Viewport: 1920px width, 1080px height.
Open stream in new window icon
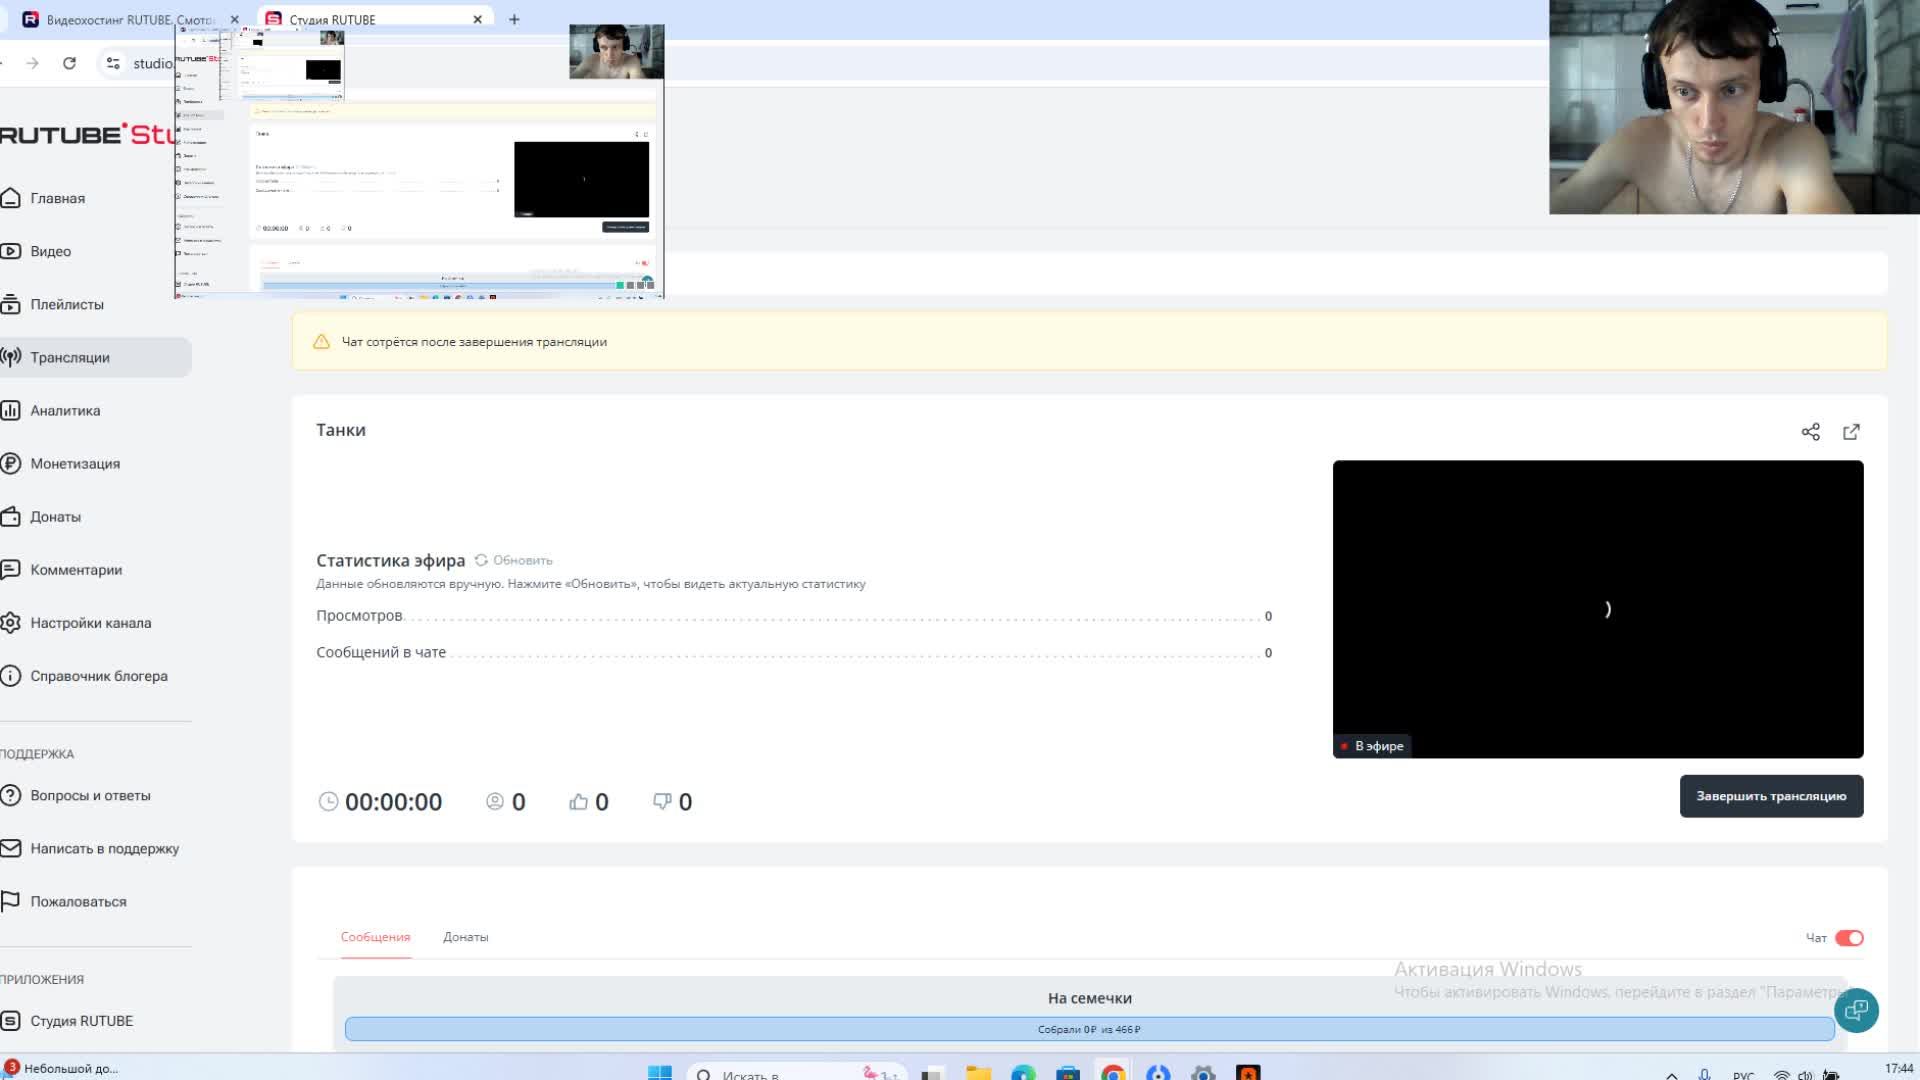[x=1851, y=432]
